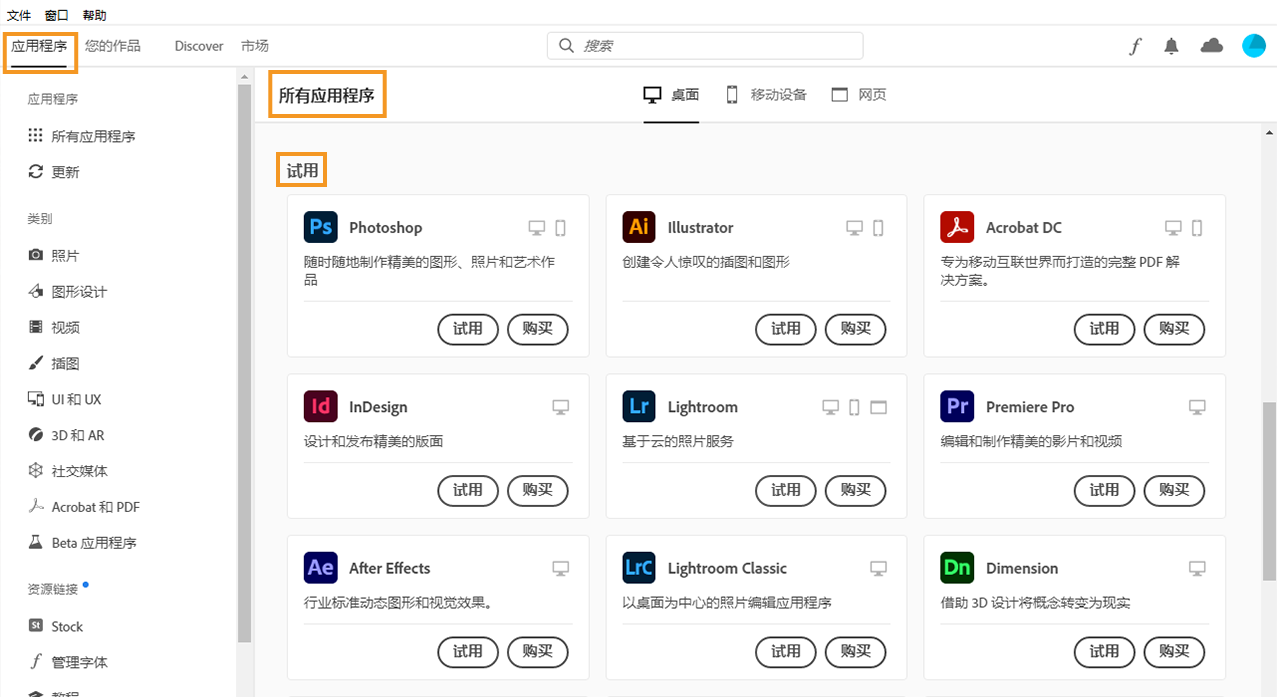Click the Photoshop app icon
The image size is (1277, 697).
[320, 227]
